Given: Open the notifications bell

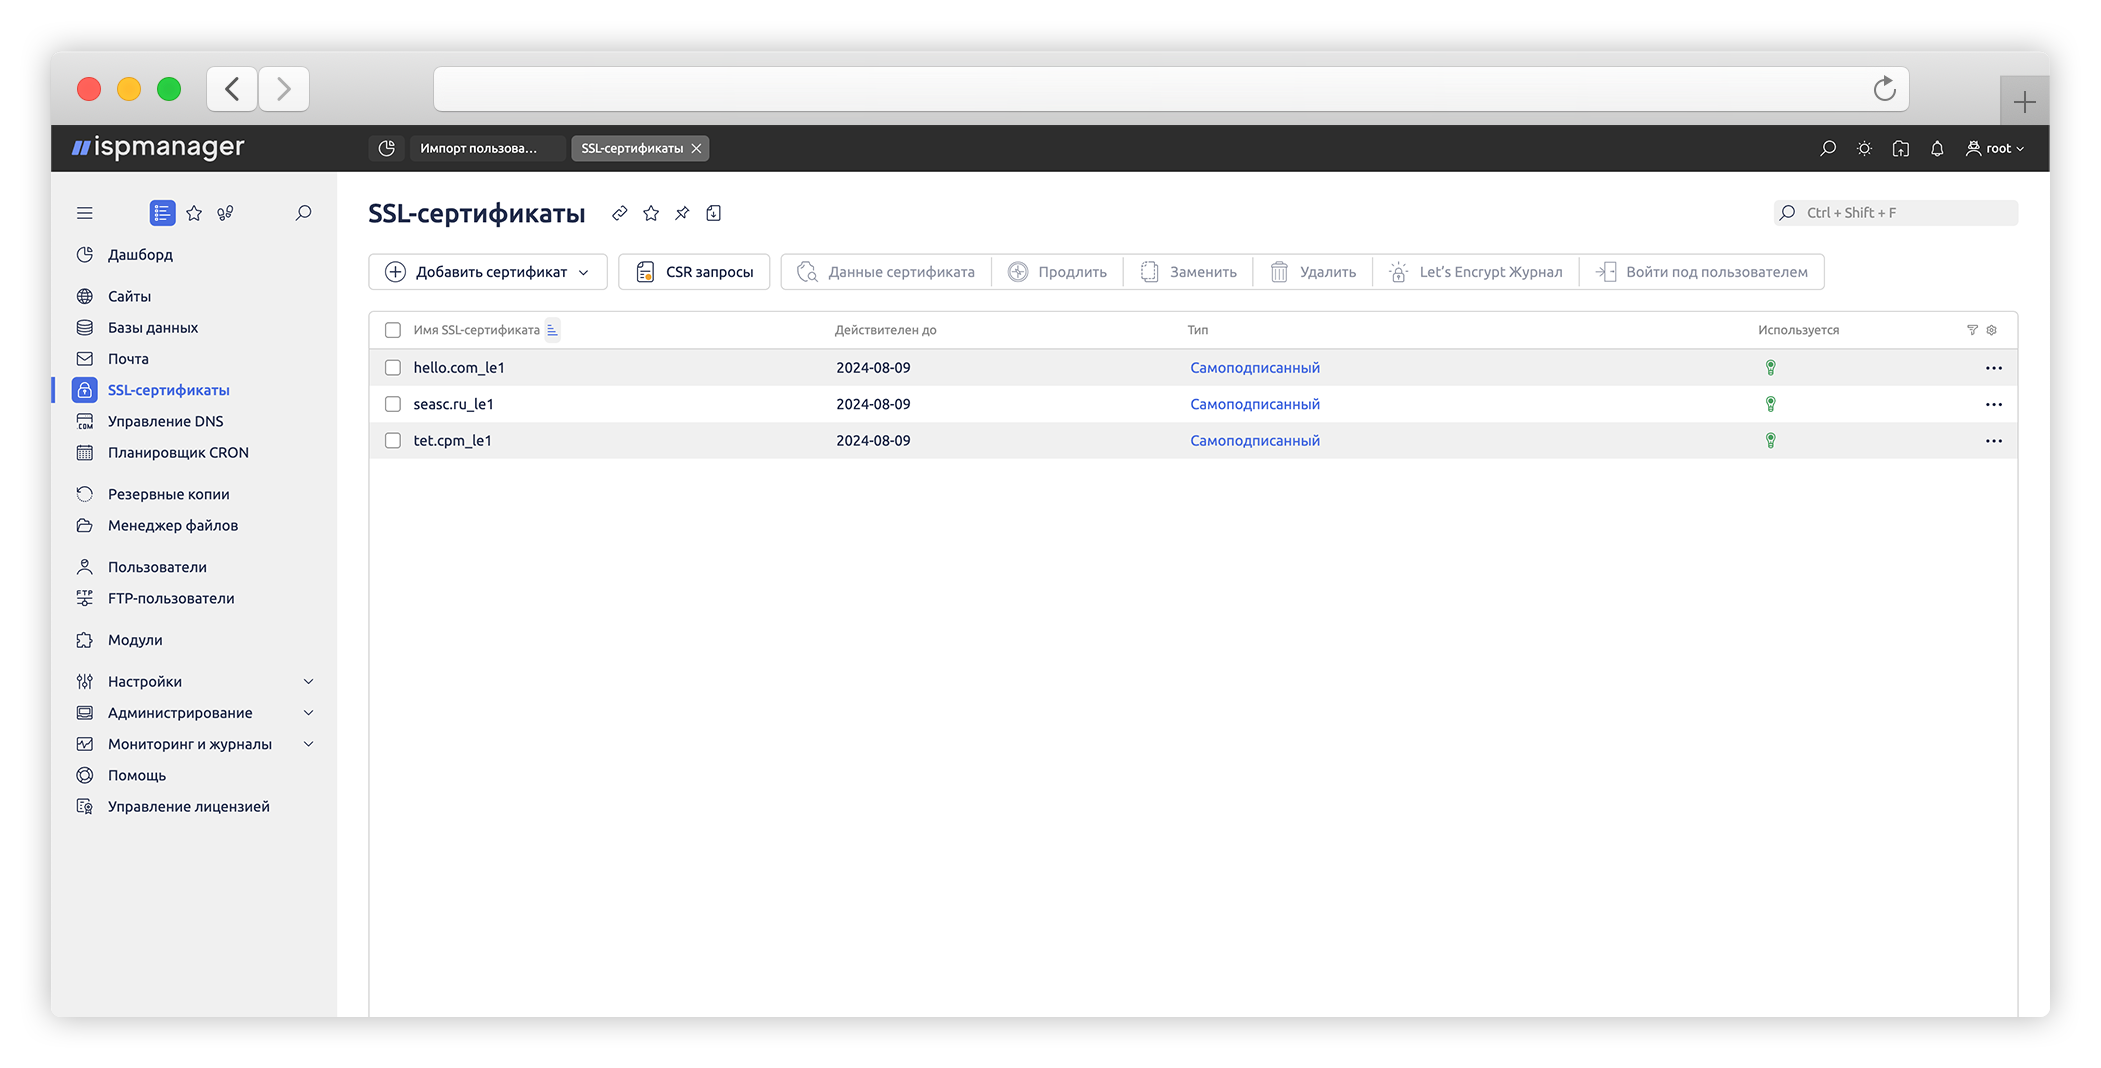Looking at the screenshot, I should pyautogui.click(x=1937, y=148).
